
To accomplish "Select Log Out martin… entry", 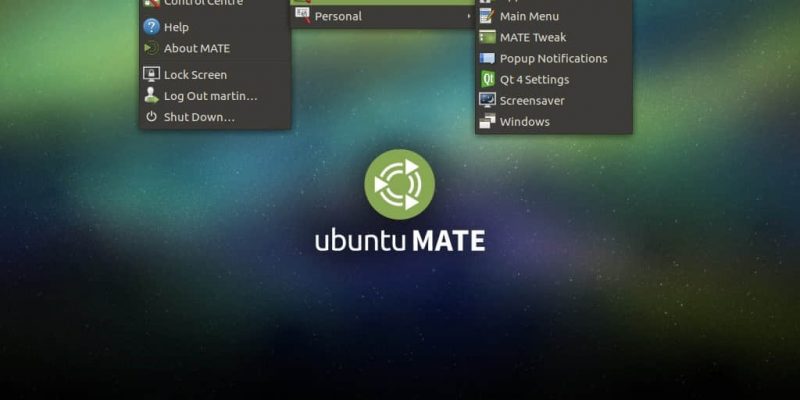I will pos(215,96).
